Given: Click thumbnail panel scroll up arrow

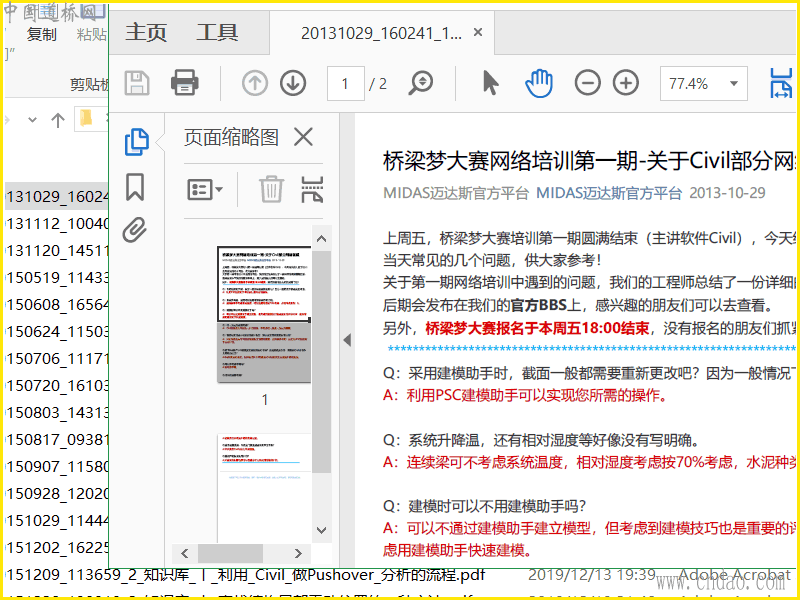Looking at the screenshot, I should (x=321, y=238).
